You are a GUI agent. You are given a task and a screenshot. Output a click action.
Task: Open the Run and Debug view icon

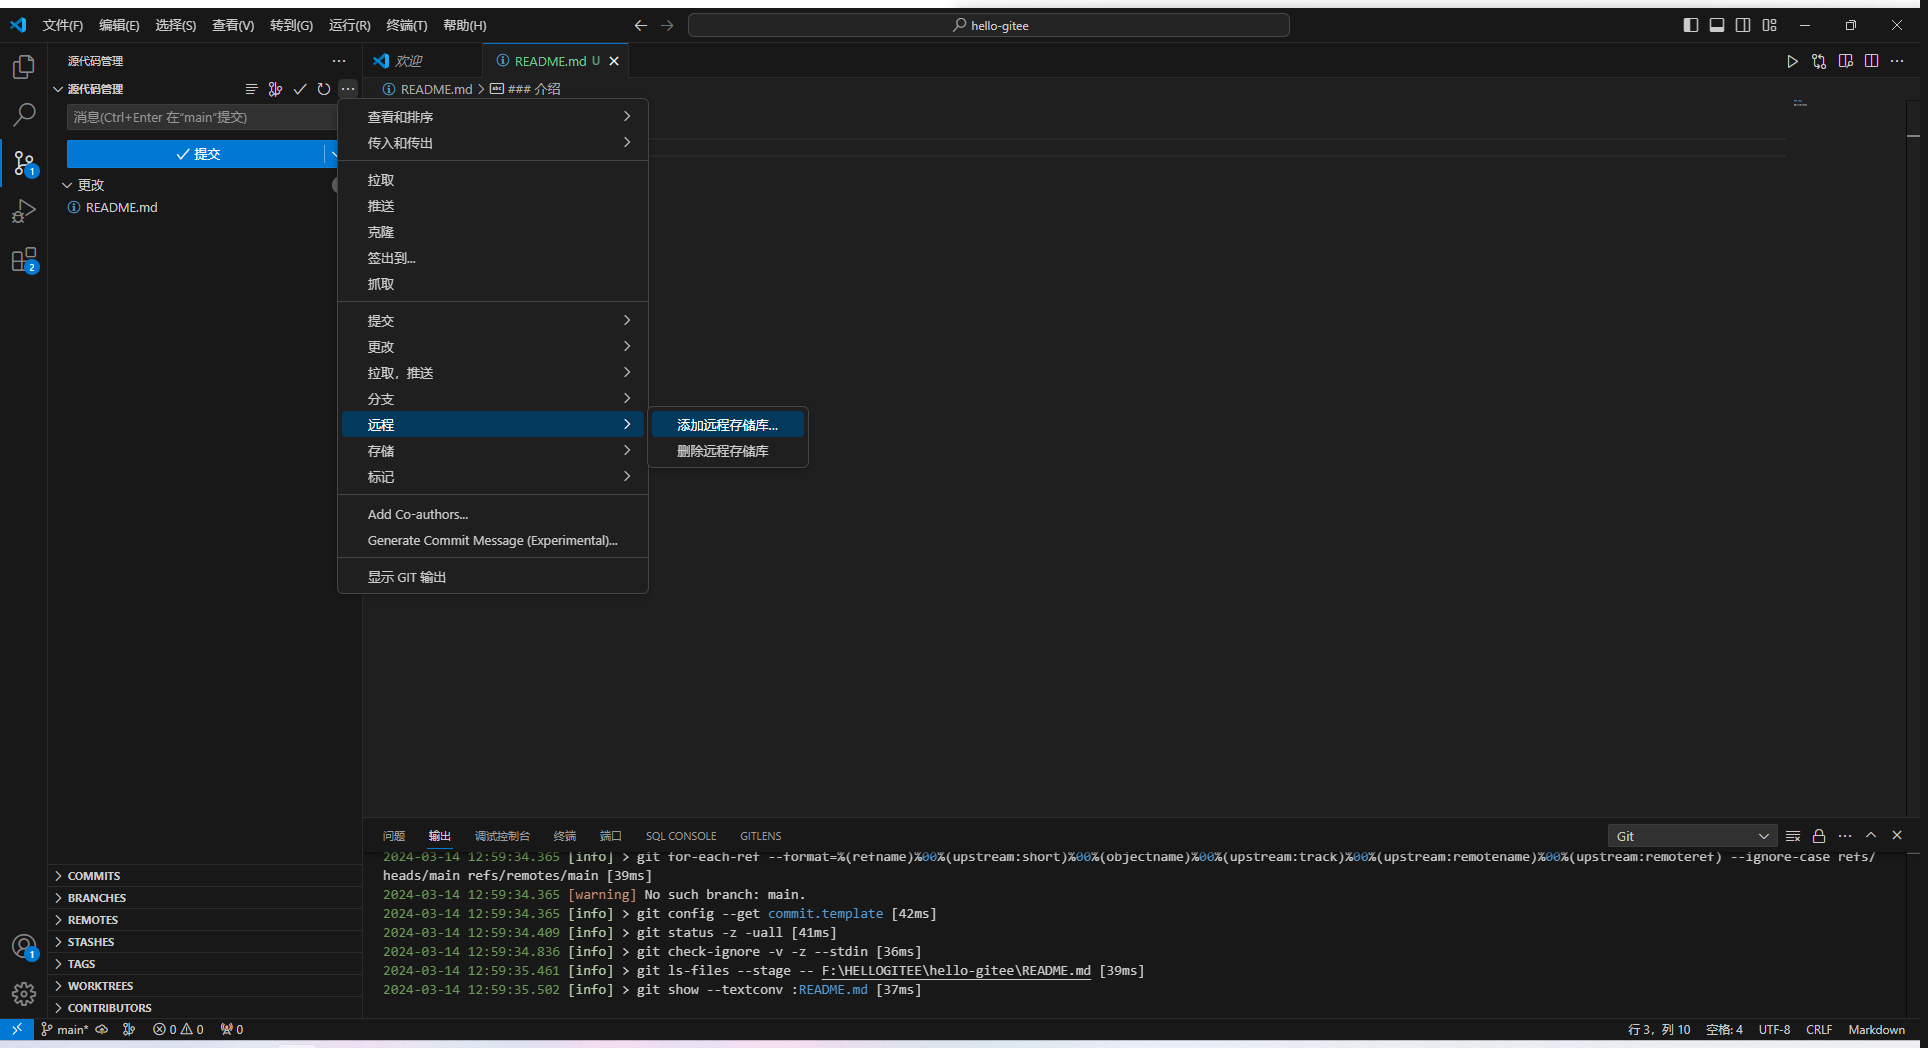(x=24, y=211)
